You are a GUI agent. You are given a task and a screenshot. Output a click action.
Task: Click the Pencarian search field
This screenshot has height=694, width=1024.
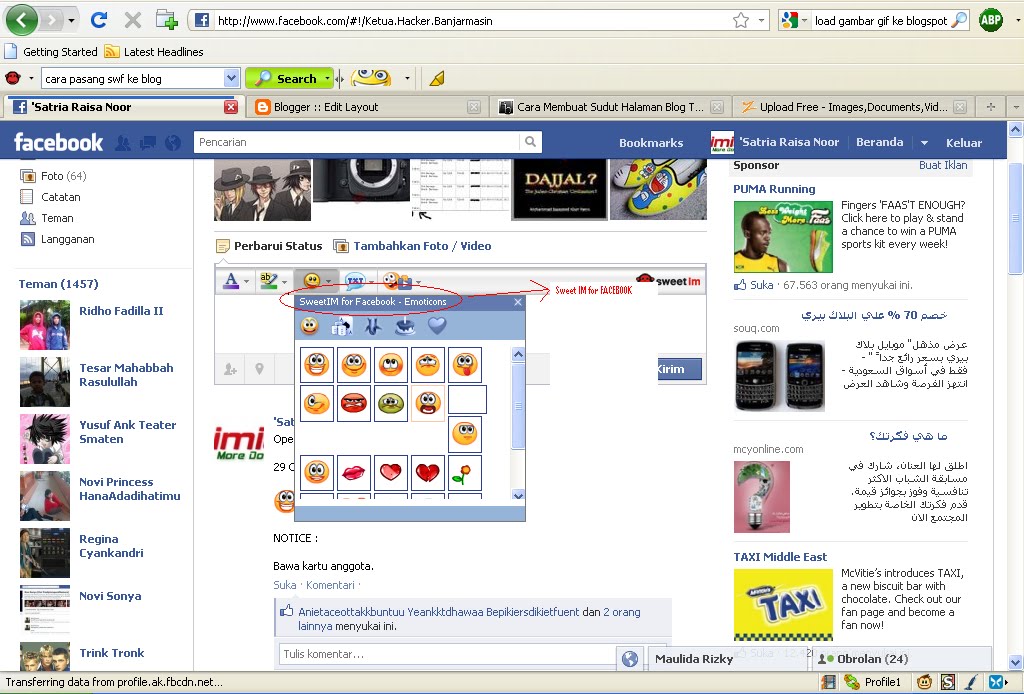[x=357, y=142]
